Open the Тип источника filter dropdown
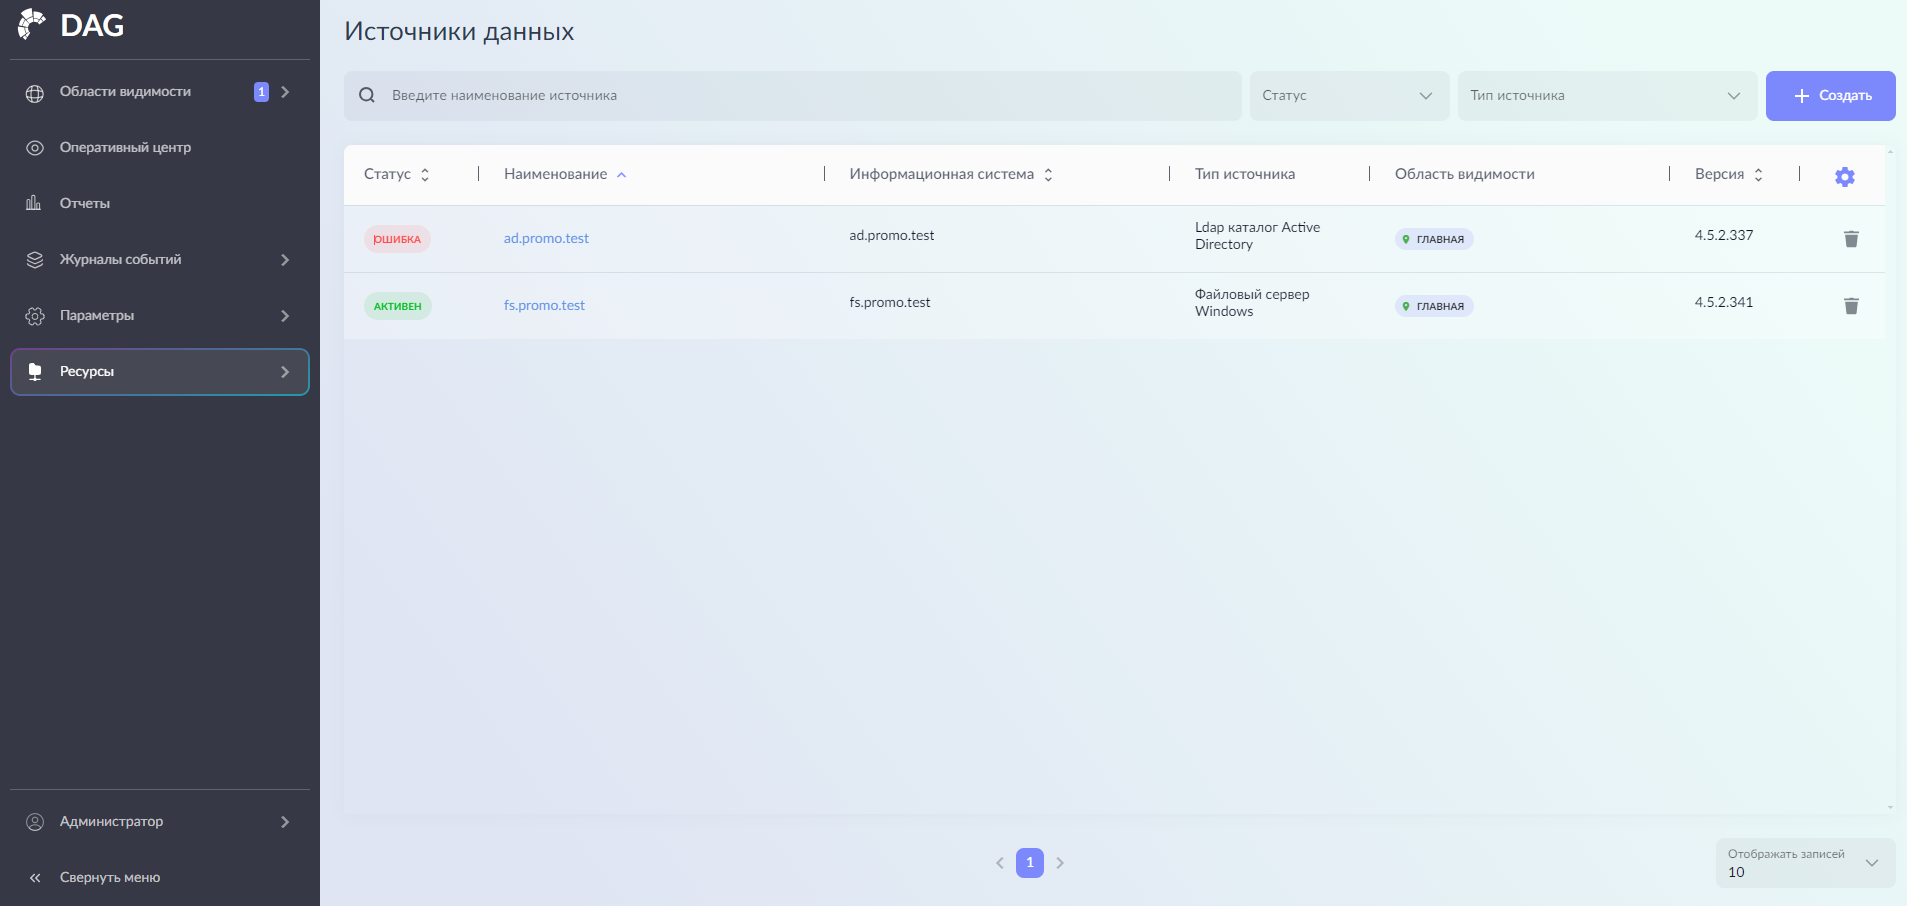The height and width of the screenshot is (906, 1907). [x=1607, y=96]
